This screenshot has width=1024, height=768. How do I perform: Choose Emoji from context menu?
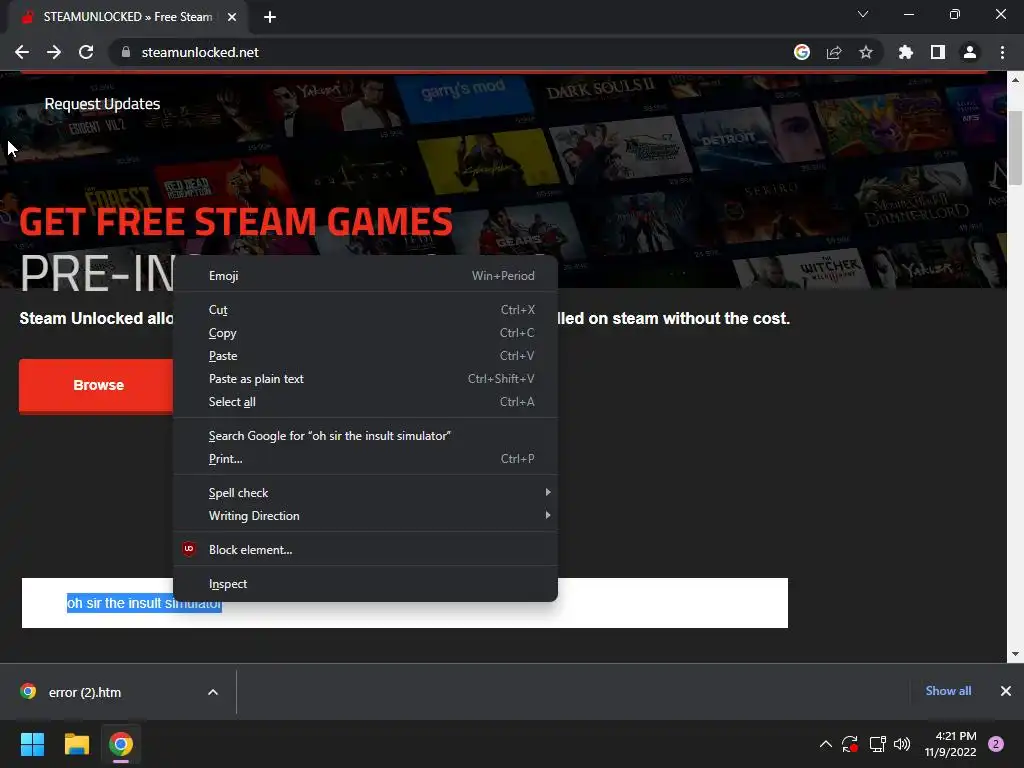[x=365, y=276]
